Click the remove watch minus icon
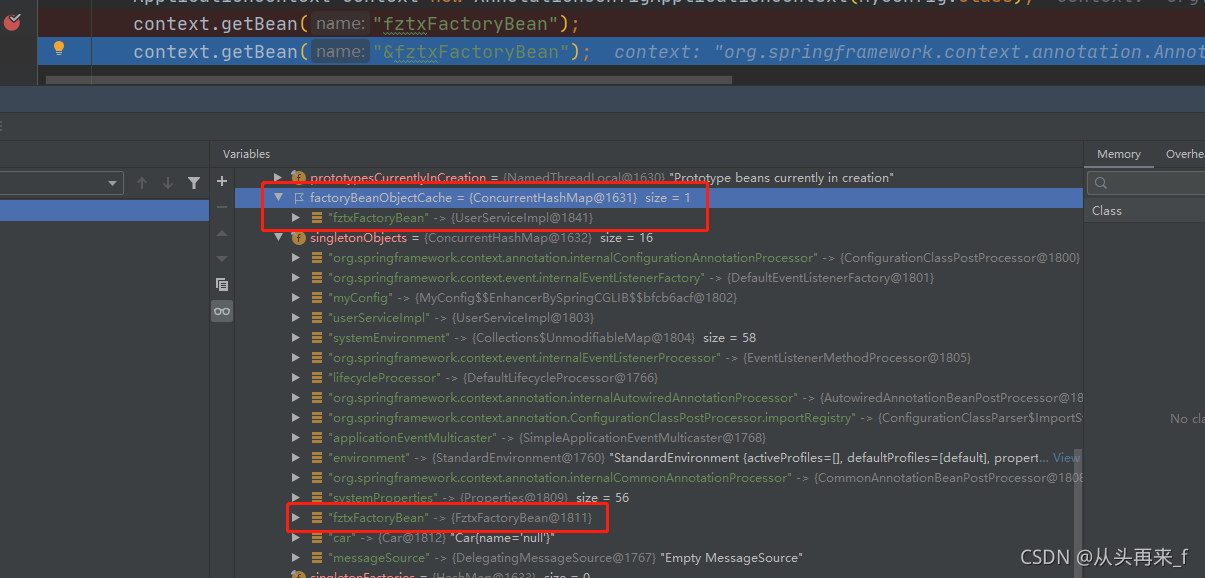The width and height of the screenshot is (1205, 578). 222,207
